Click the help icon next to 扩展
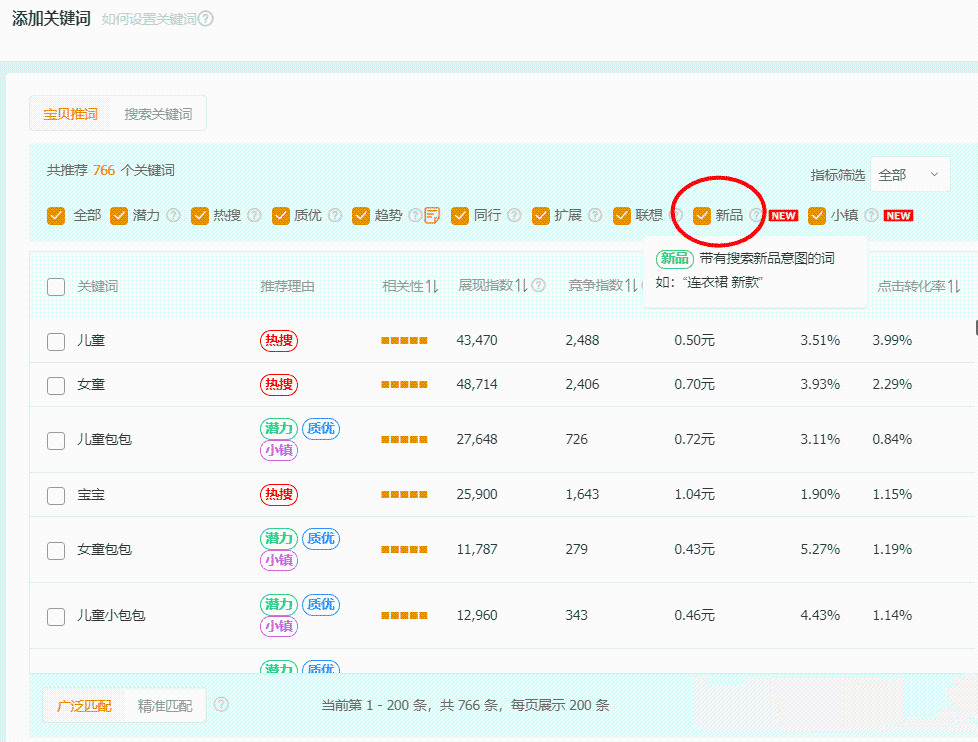This screenshot has height=742, width=978. [595, 215]
